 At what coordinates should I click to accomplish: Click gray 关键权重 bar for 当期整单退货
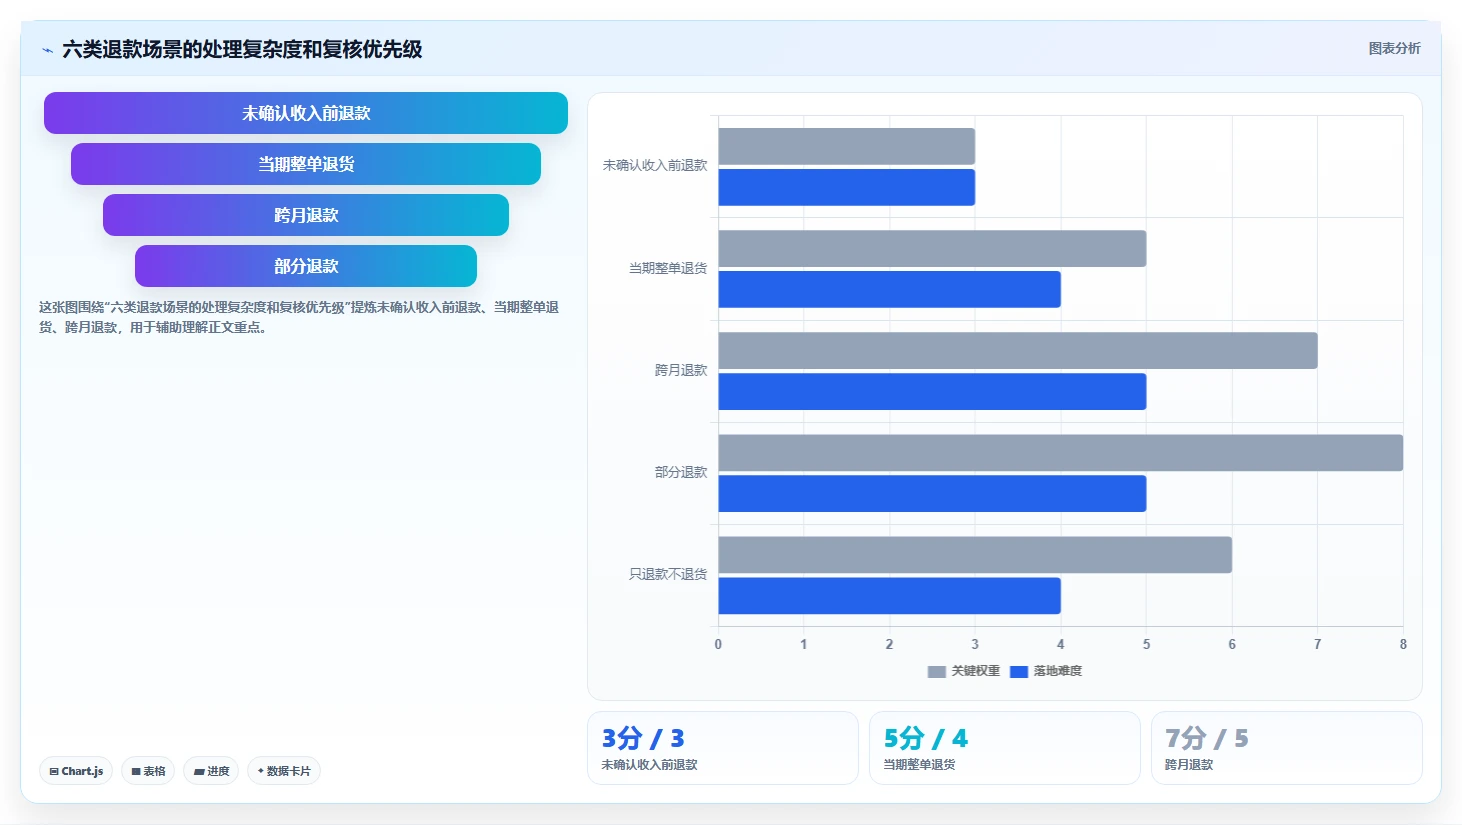pyautogui.click(x=932, y=248)
